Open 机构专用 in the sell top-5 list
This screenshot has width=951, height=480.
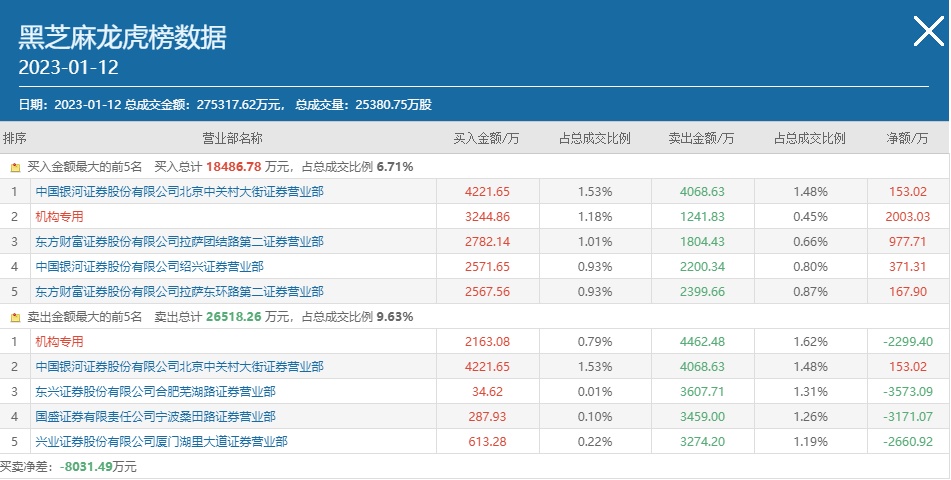click(x=59, y=341)
